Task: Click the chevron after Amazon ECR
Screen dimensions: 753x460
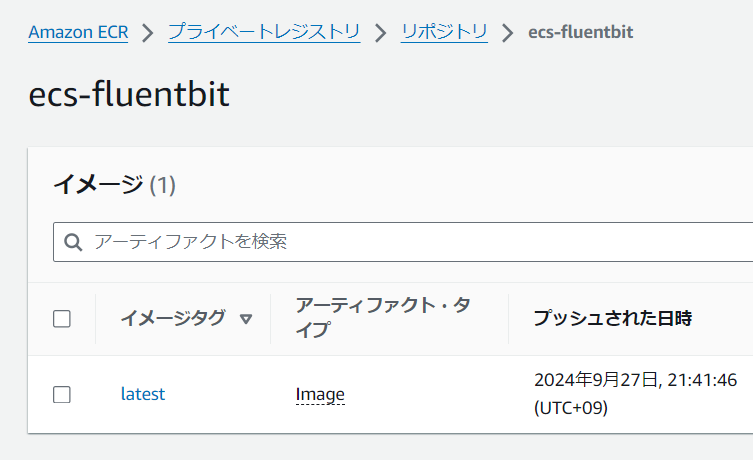Action: click(148, 33)
